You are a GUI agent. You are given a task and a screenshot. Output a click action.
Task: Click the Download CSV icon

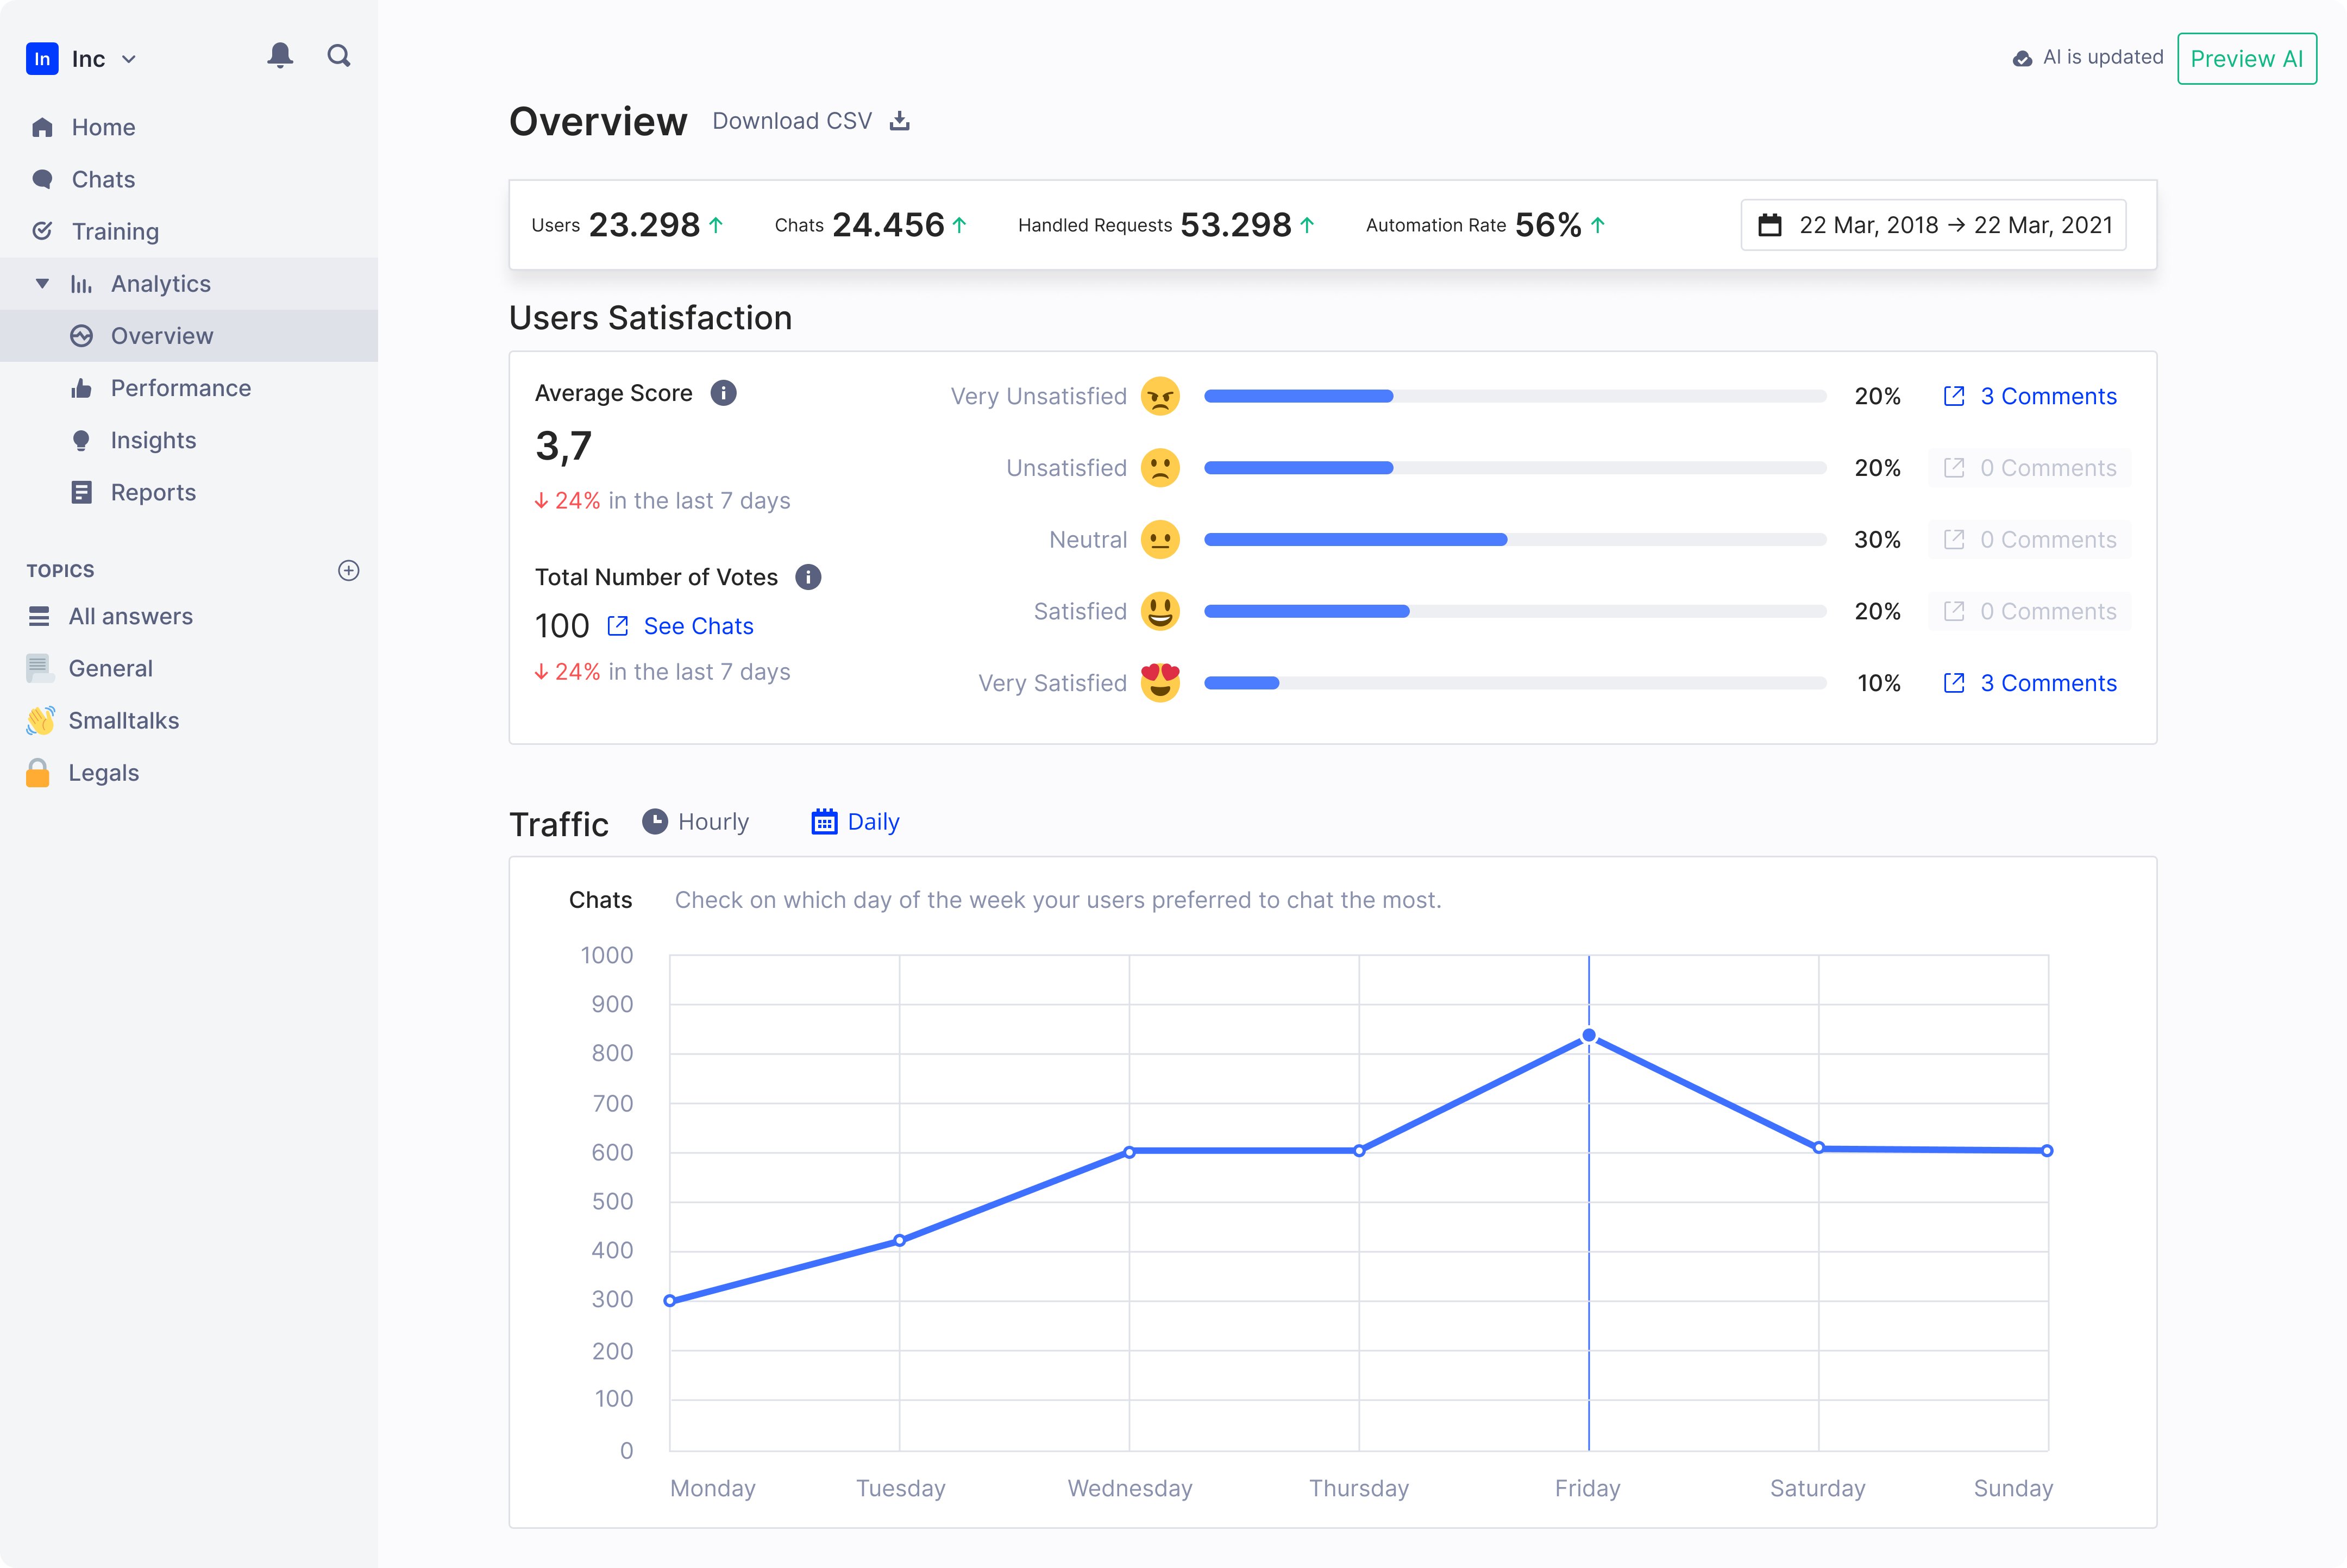(900, 121)
